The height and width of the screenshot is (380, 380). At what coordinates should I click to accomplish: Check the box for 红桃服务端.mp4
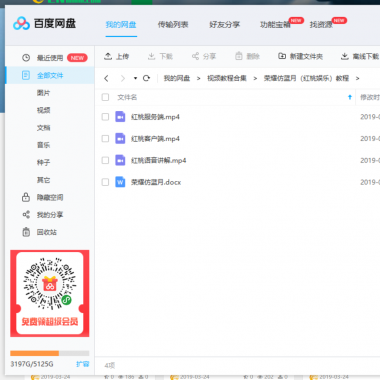105,117
